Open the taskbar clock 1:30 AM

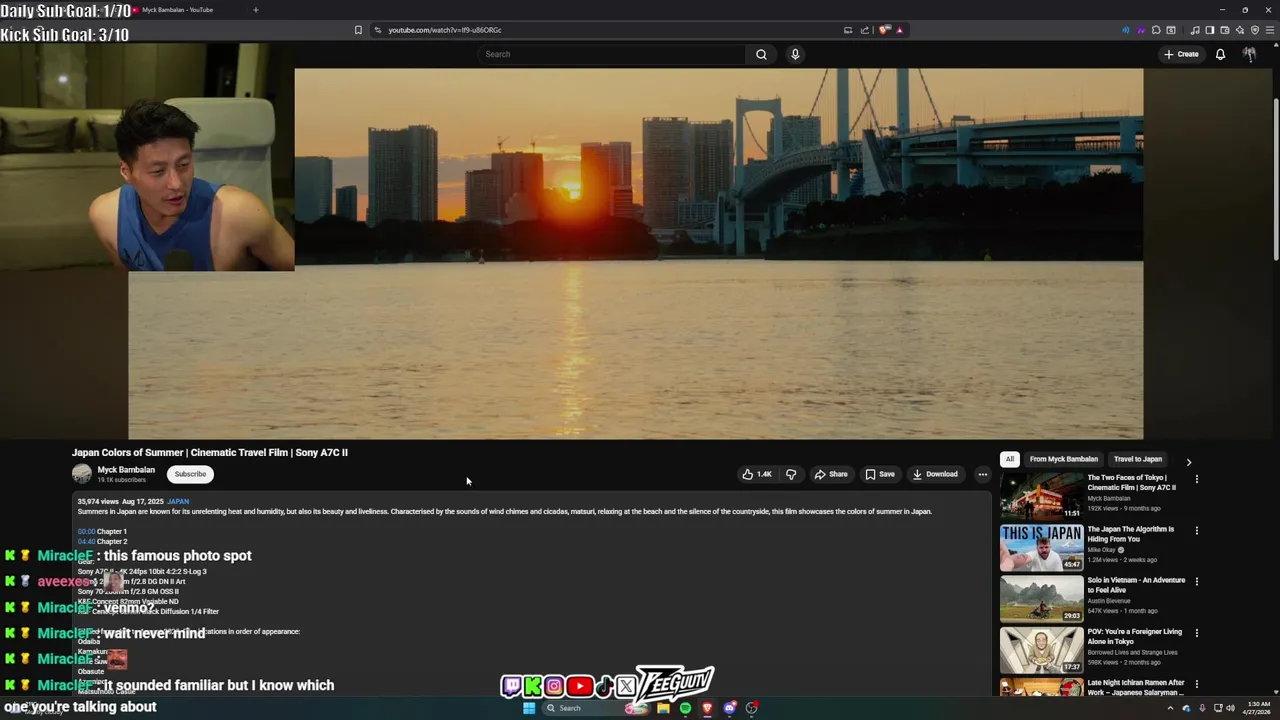coord(1259,708)
